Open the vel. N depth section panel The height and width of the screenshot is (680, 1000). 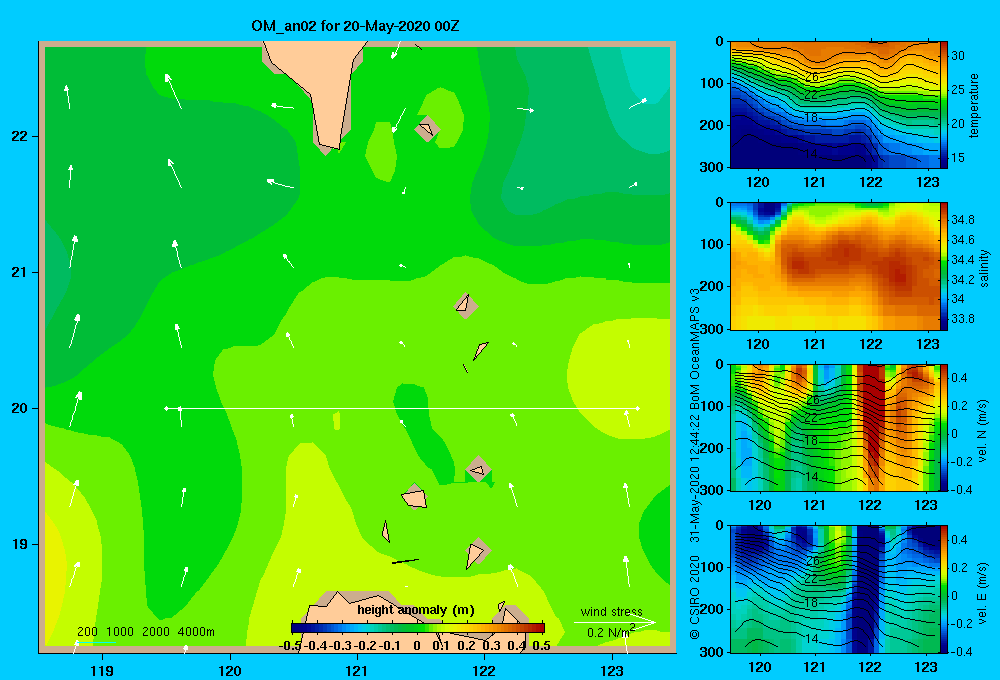[x=834, y=428]
